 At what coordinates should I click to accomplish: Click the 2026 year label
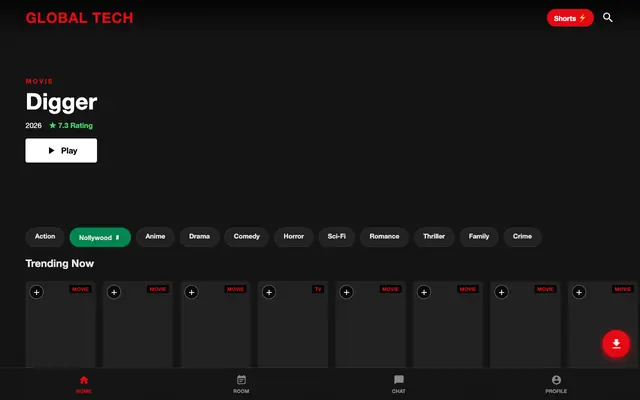point(33,125)
